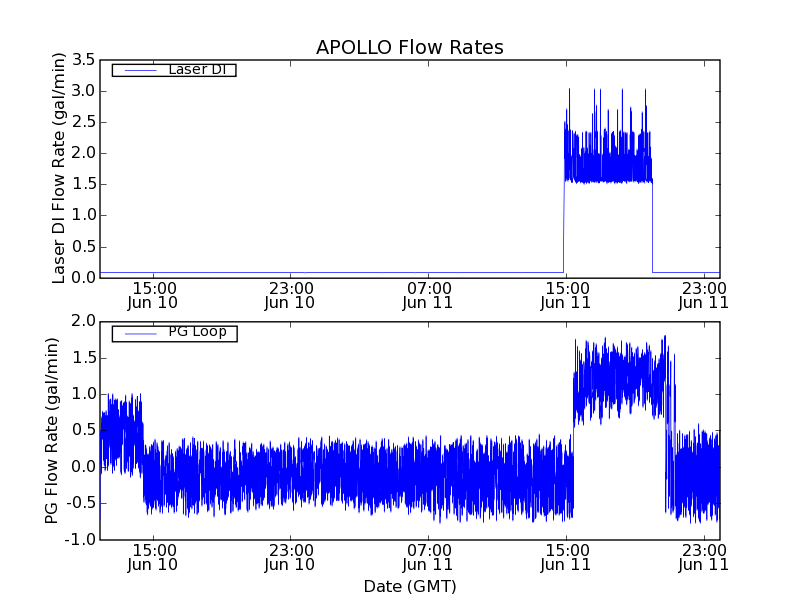This screenshot has width=800, height=600.
Task: Click the Date (GMT) x-axis label
Action: coord(409,586)
